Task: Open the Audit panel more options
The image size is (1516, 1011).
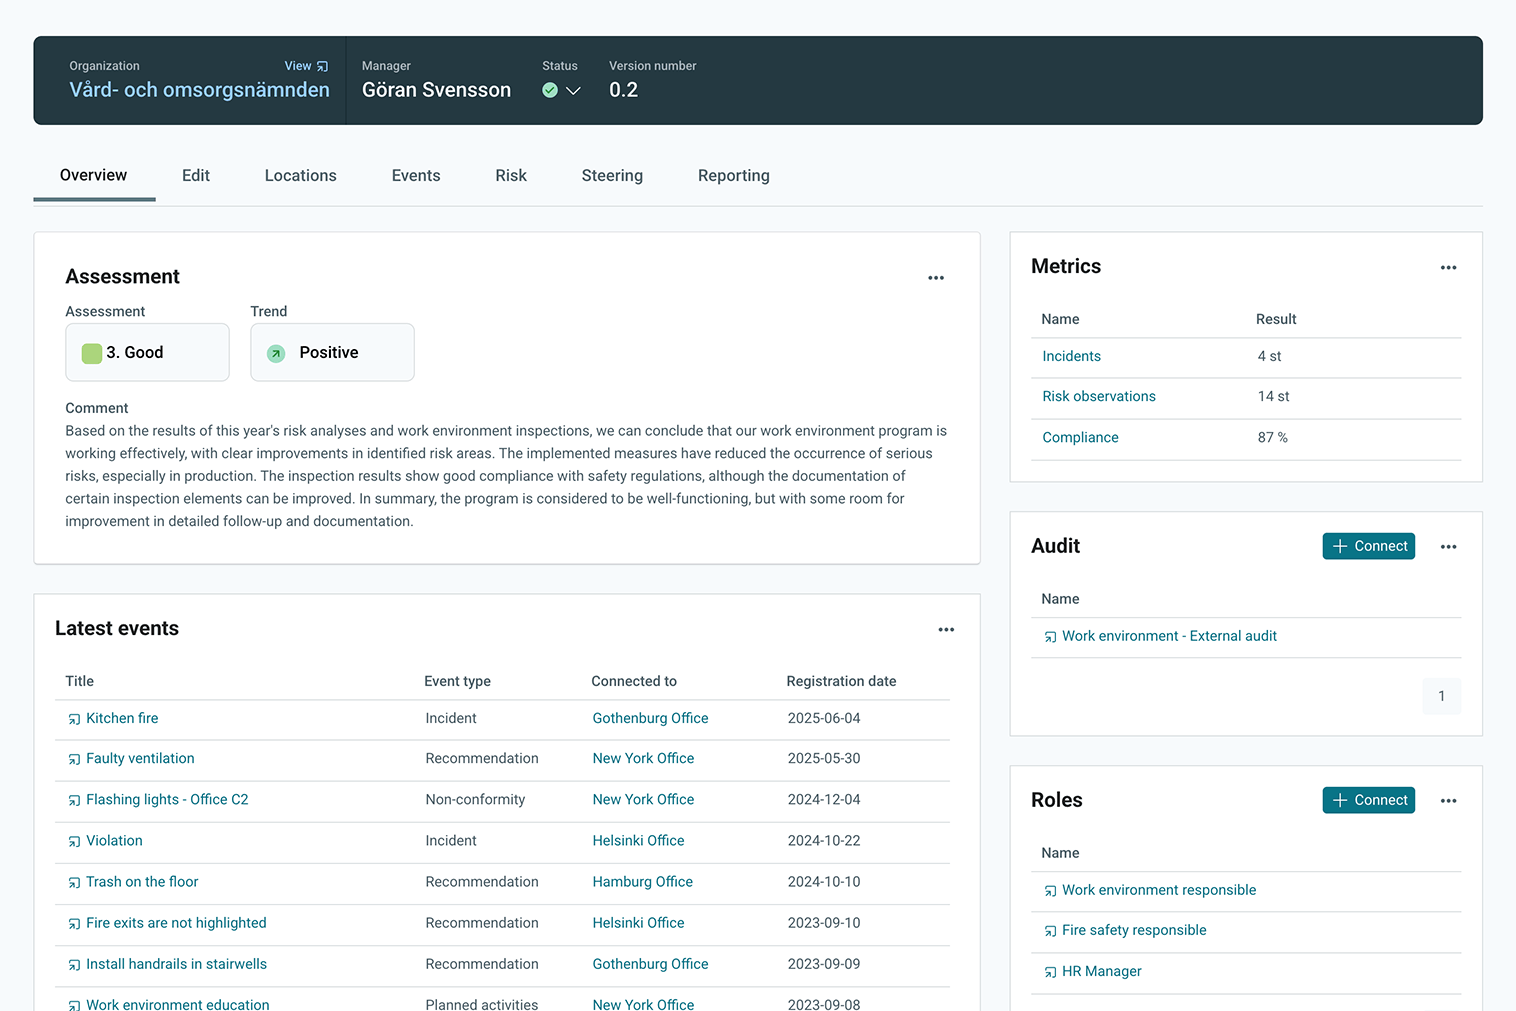Action: (x=1447, y=547)
